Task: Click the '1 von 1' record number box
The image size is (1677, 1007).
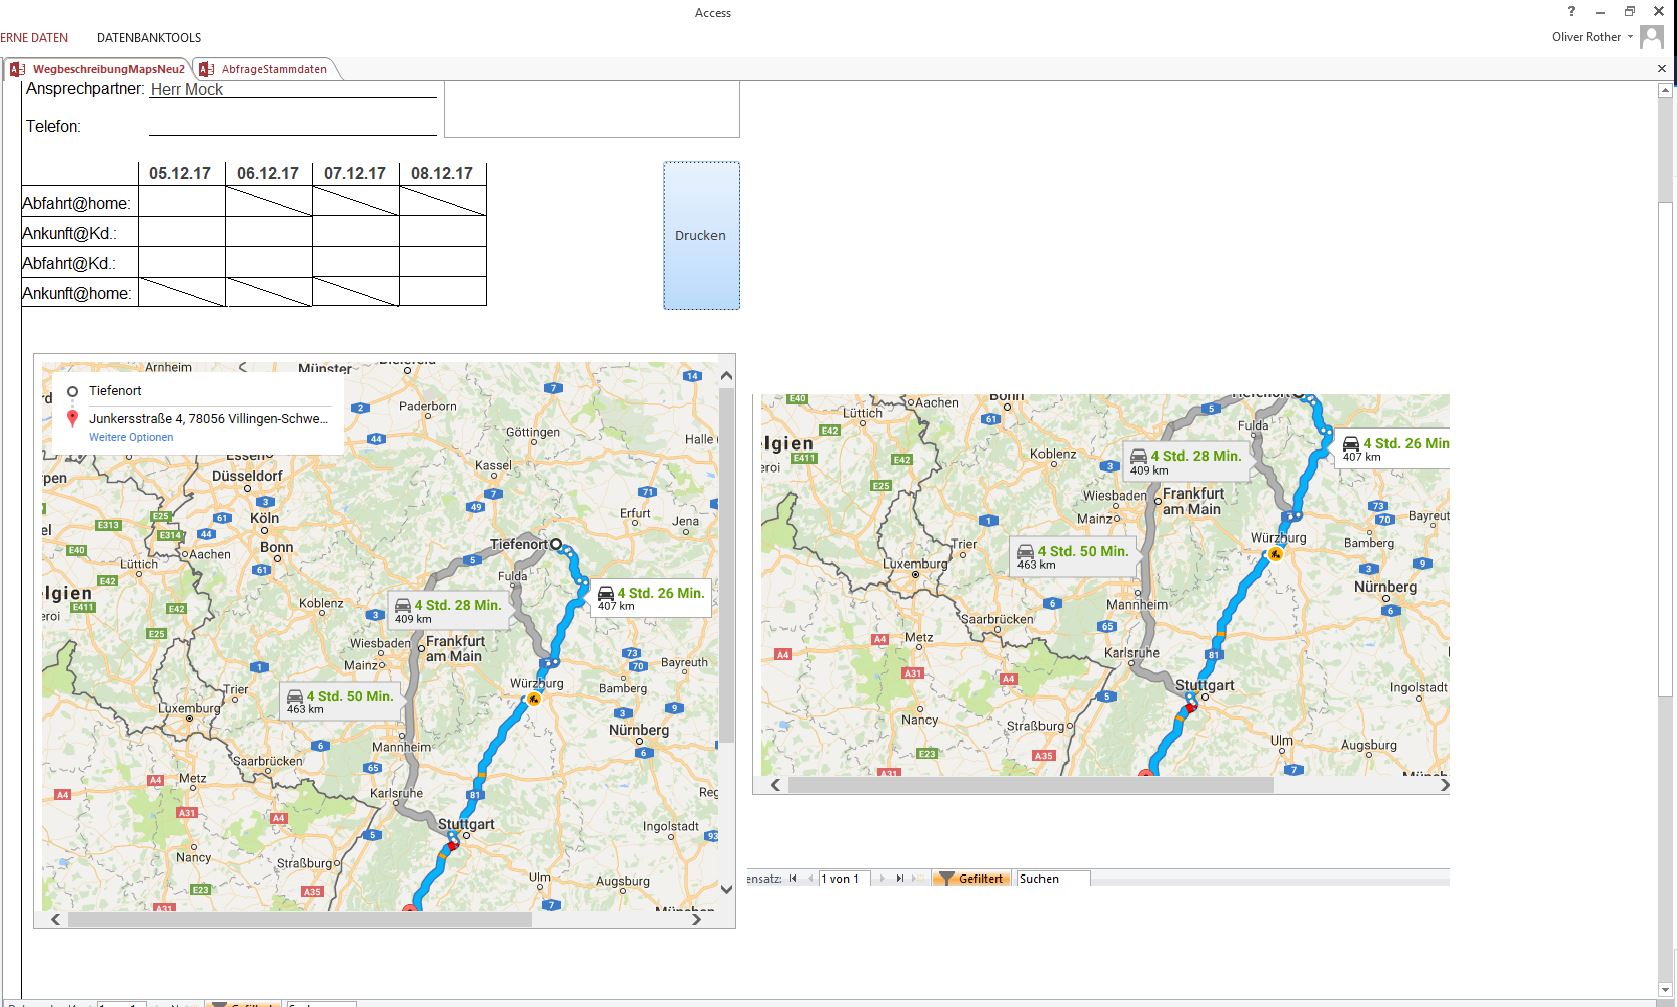Action: click(x=845, y=879)
